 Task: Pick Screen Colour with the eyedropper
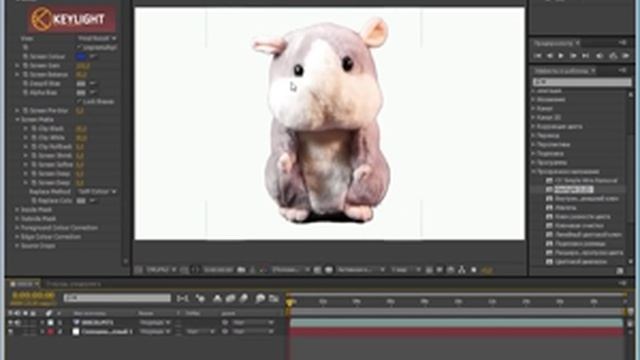pyautogui.click(x=93, y=56)
